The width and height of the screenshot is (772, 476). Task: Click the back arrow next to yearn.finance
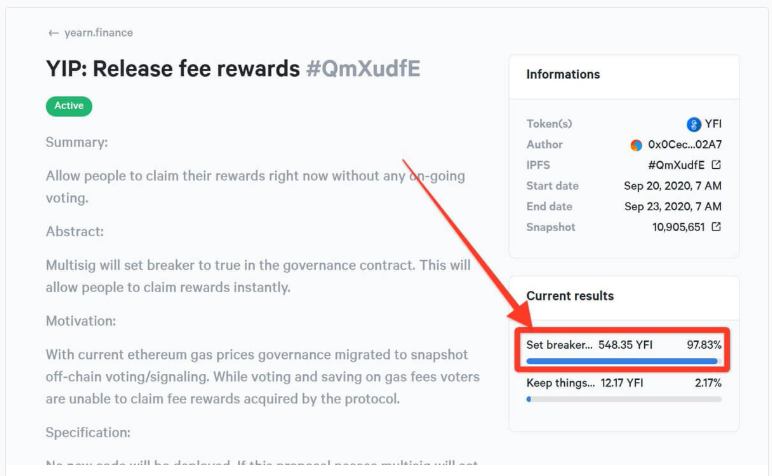click(x=53, y=33)
